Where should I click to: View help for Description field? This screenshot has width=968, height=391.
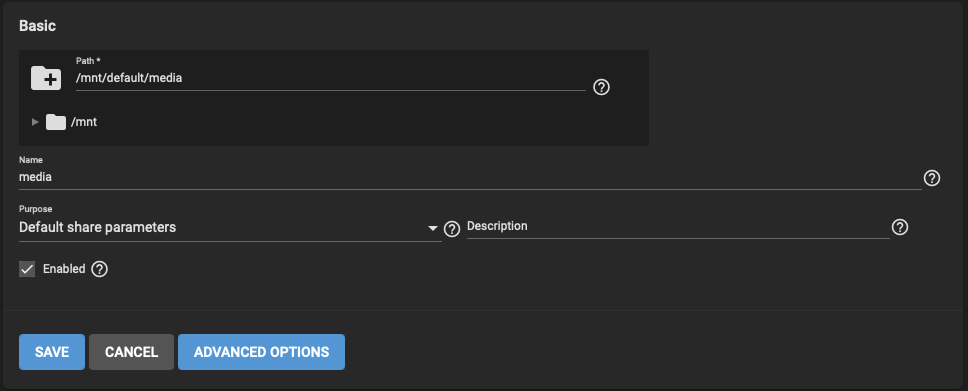click(900, 227)
